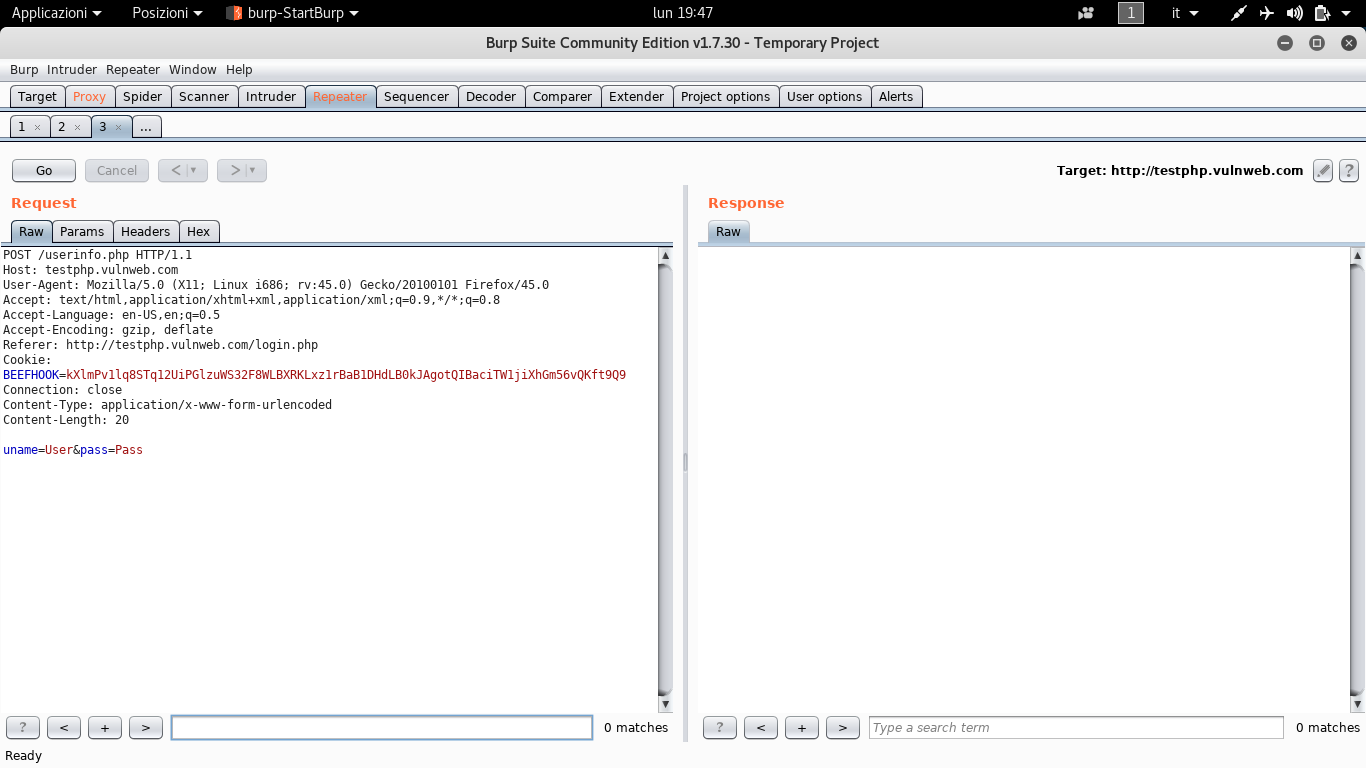Open the Window menu
The width and height of the screenshot is (1366, 768).
tap(193, 70)
